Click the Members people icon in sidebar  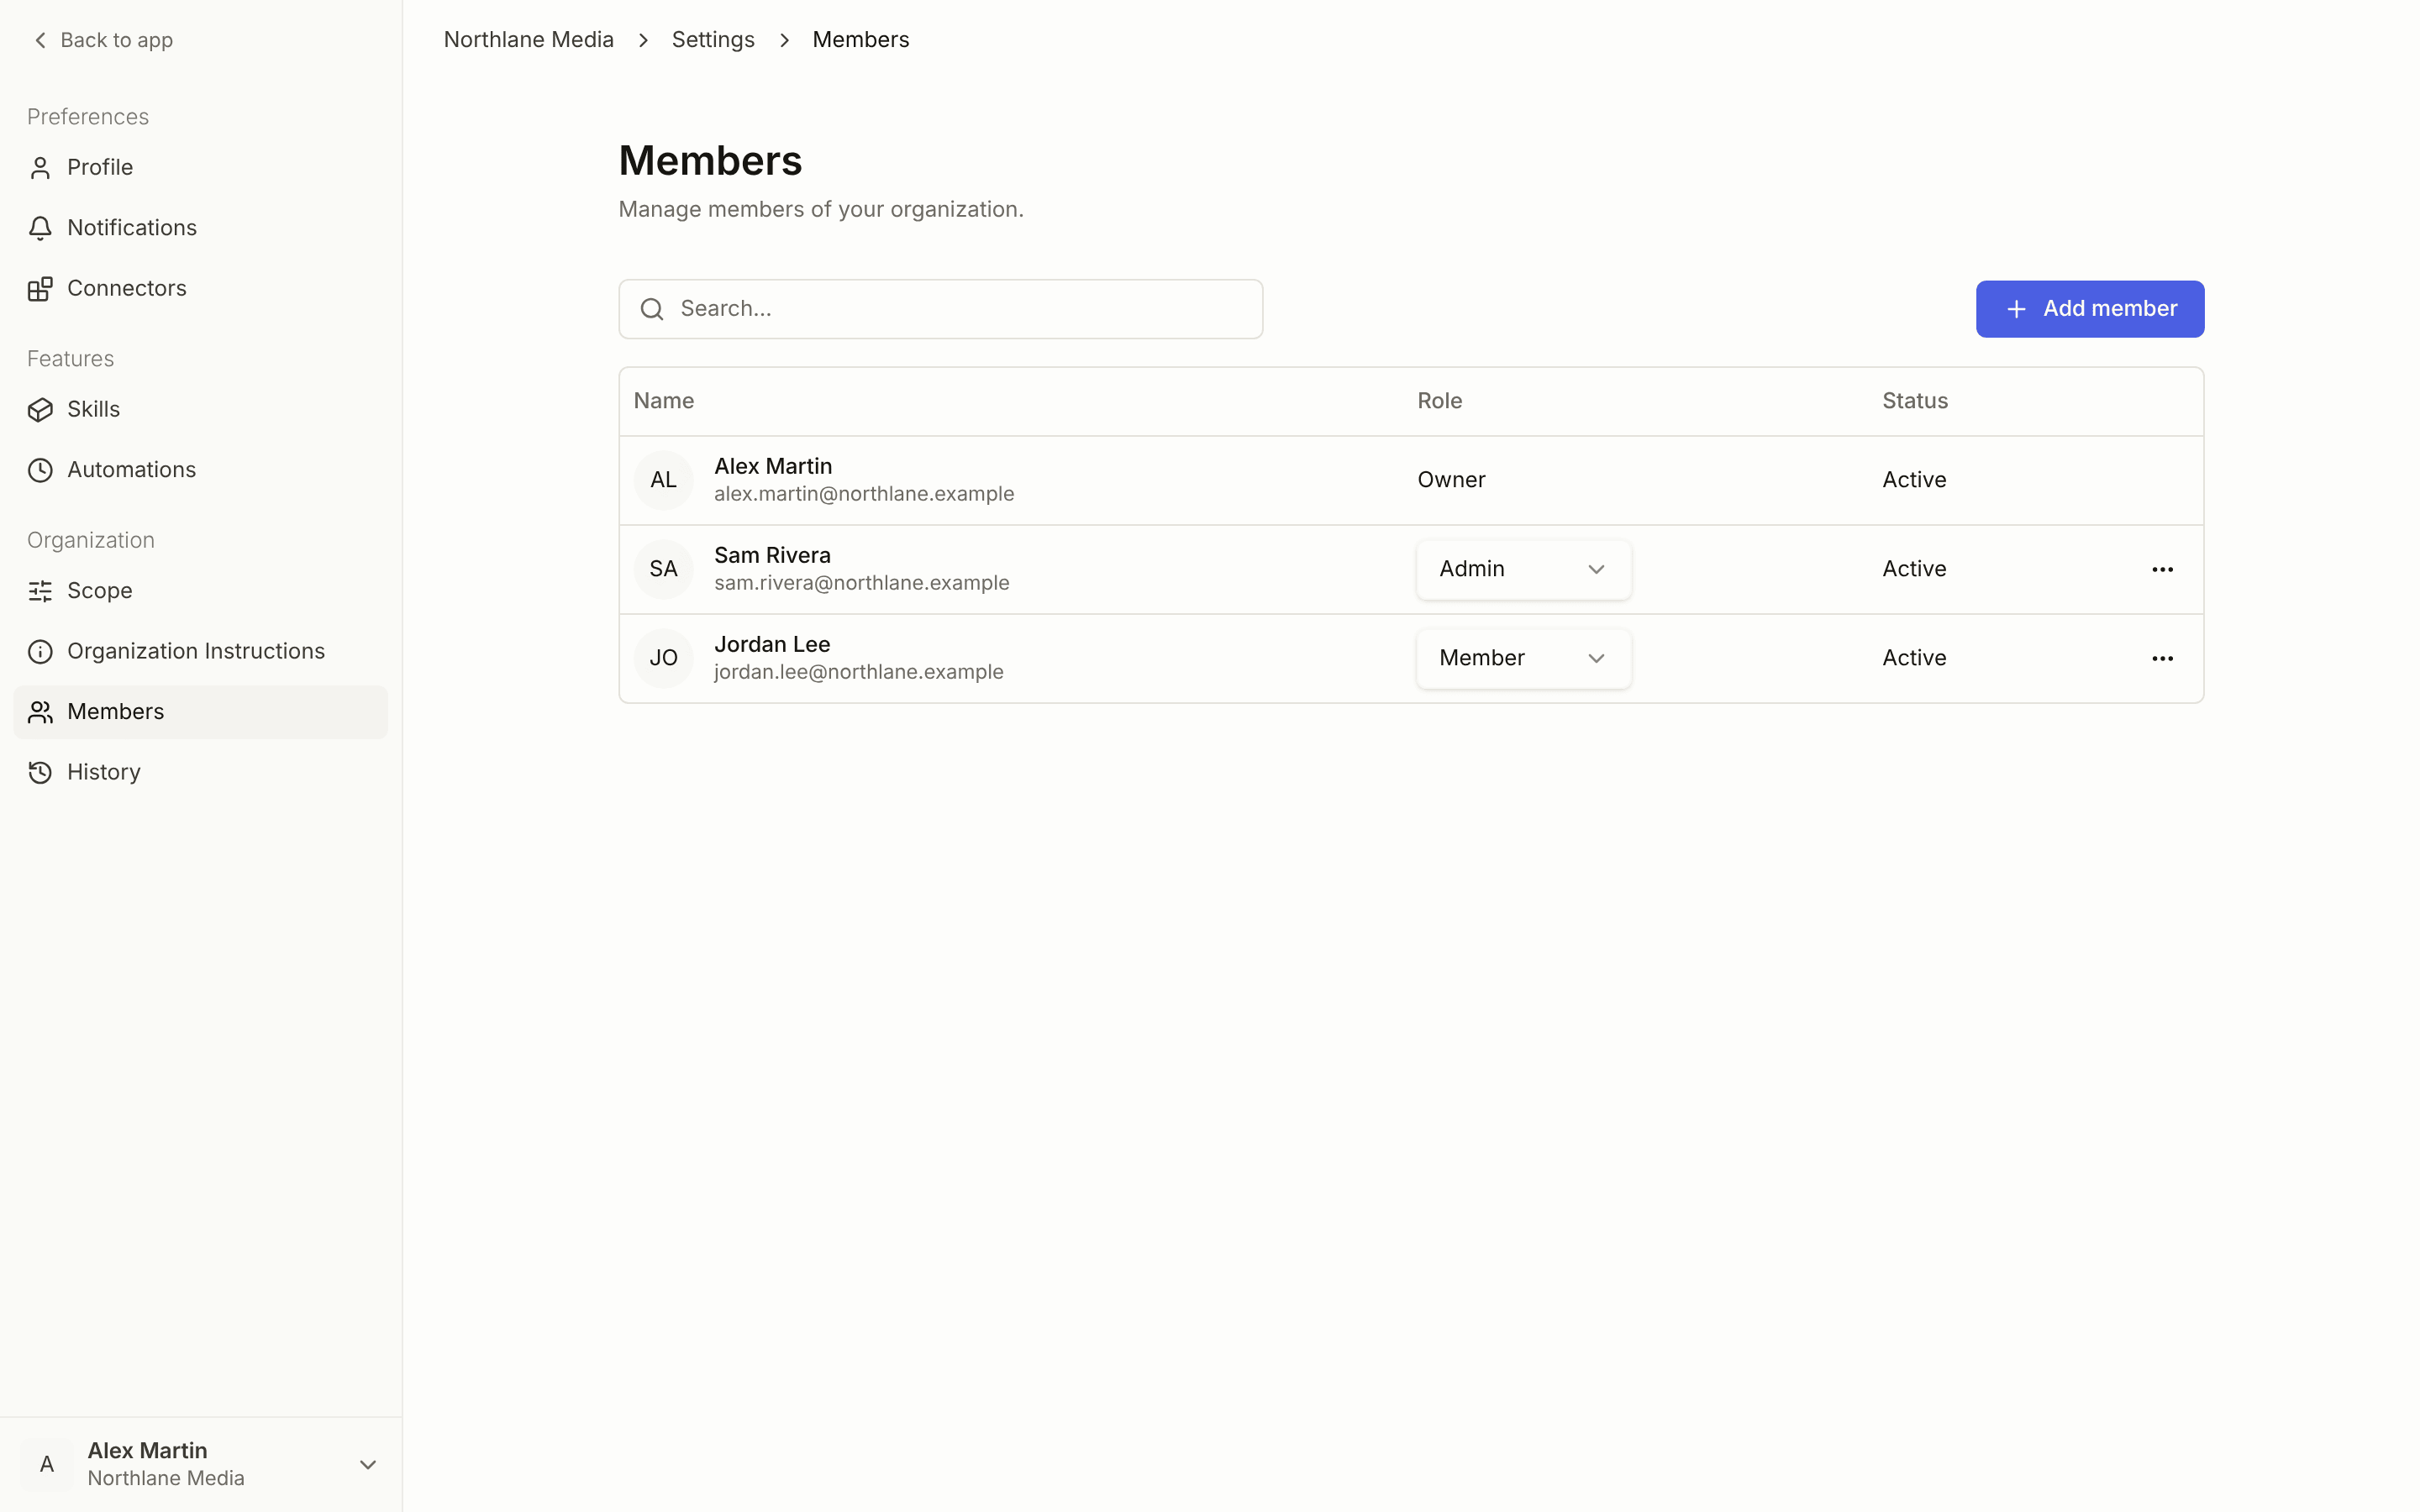40,712
